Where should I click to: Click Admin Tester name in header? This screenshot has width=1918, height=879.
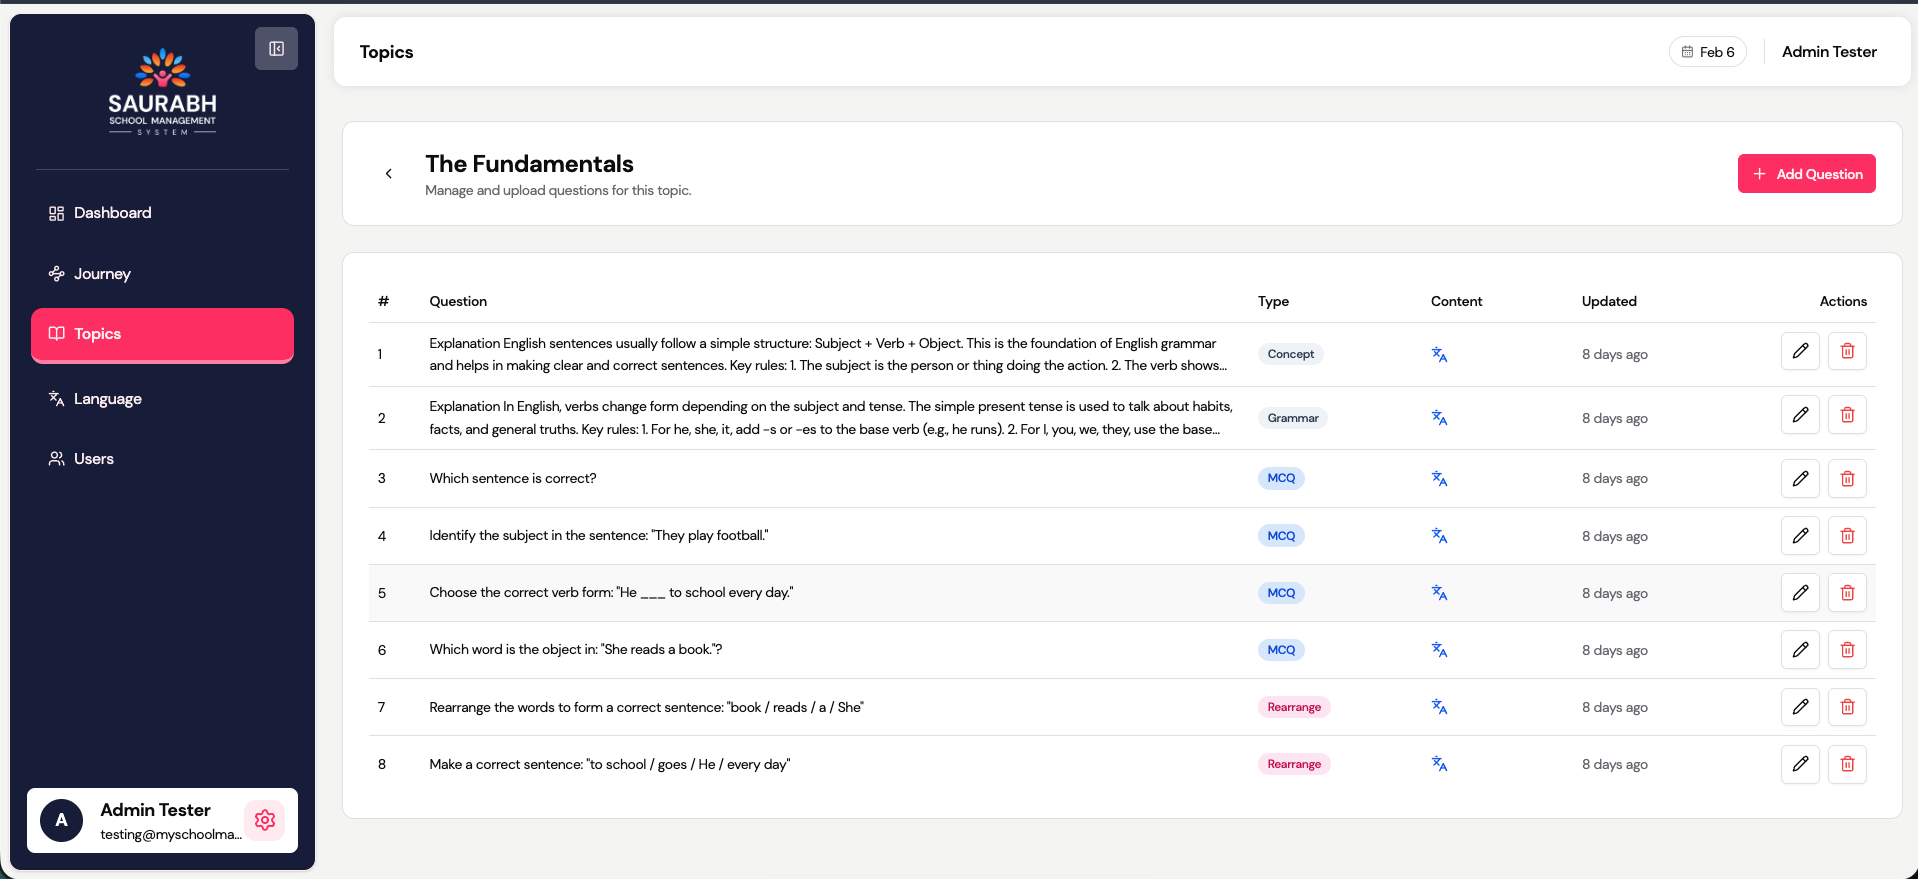click(x=1828, y=52)
